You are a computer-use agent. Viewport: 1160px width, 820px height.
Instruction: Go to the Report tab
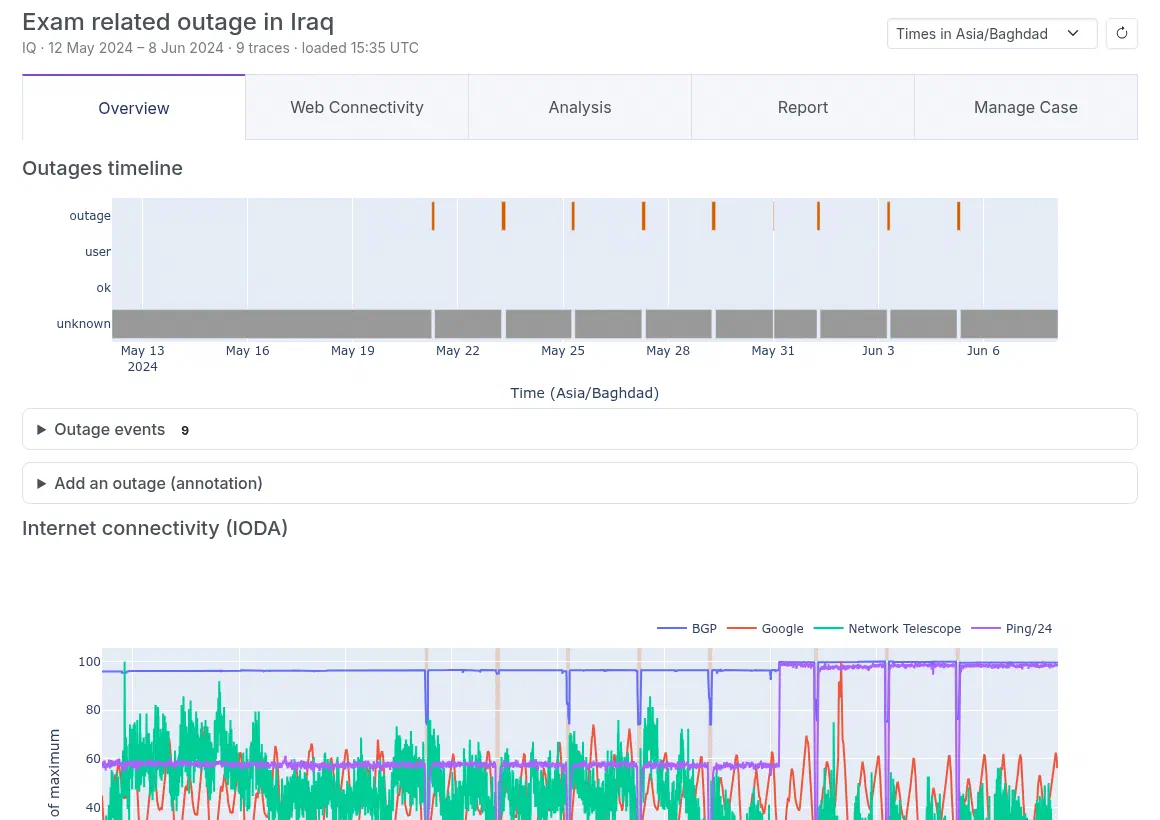(x=803, y=107)
